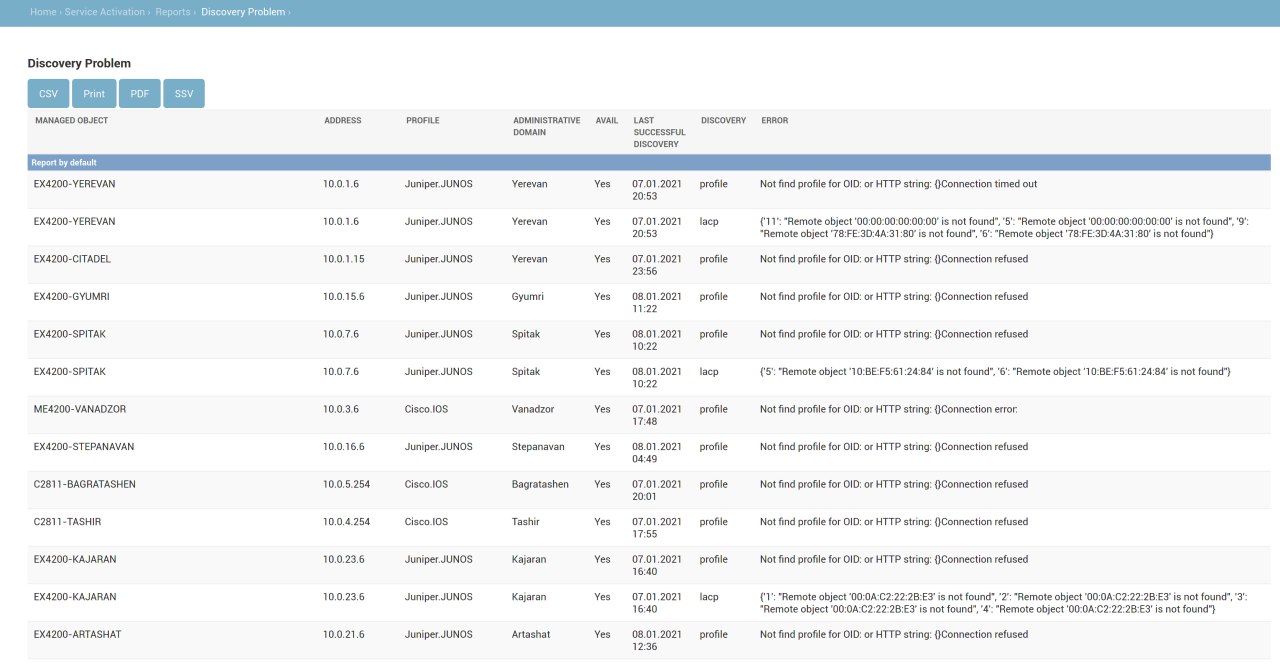The width and height of the screenshot is (1280, 665).
Task: Sort by Address column header
Action: pos(343,121)
